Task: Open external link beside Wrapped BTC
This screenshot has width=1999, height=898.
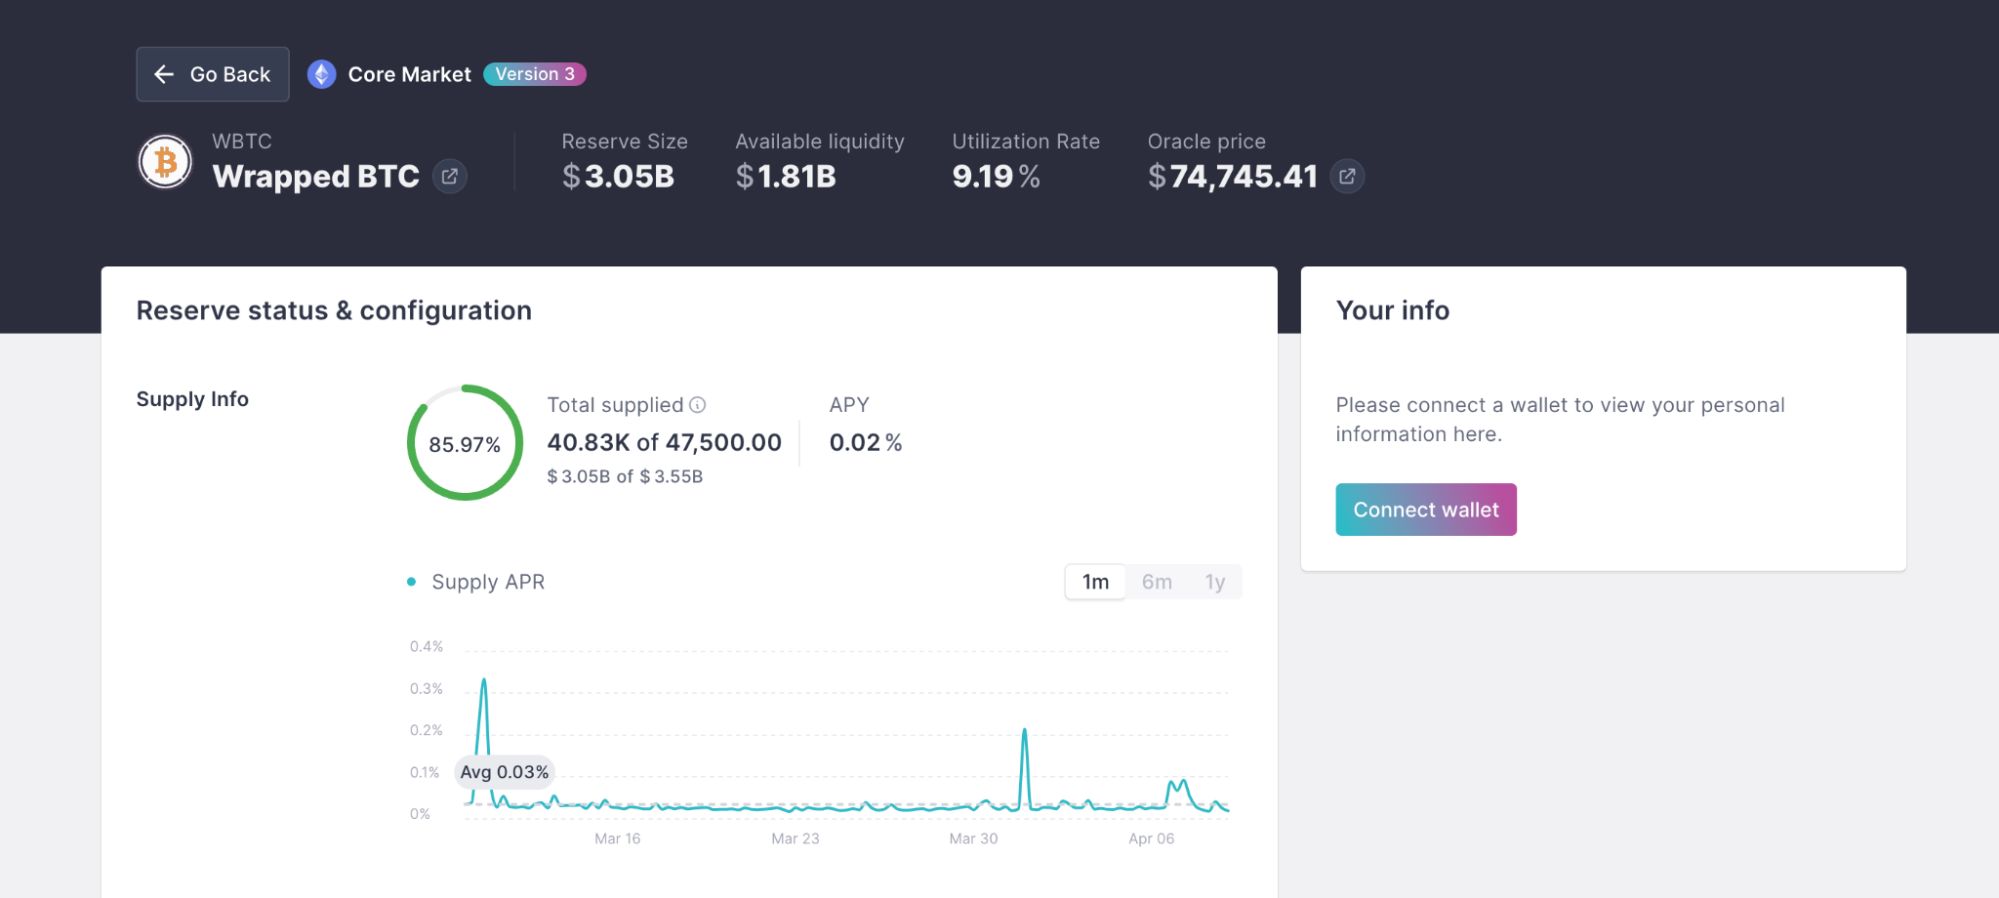Action: click(x=450, y=177)
